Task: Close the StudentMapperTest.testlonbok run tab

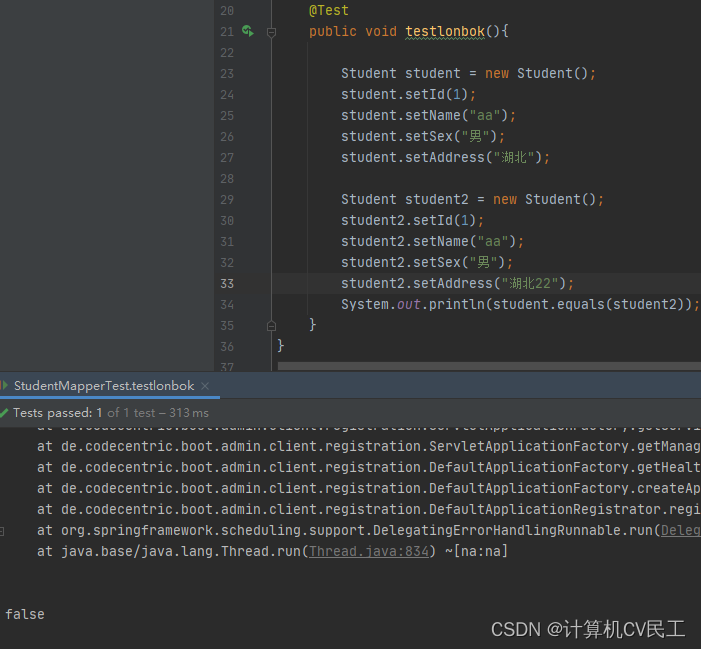Action: [x=205, y=386]
